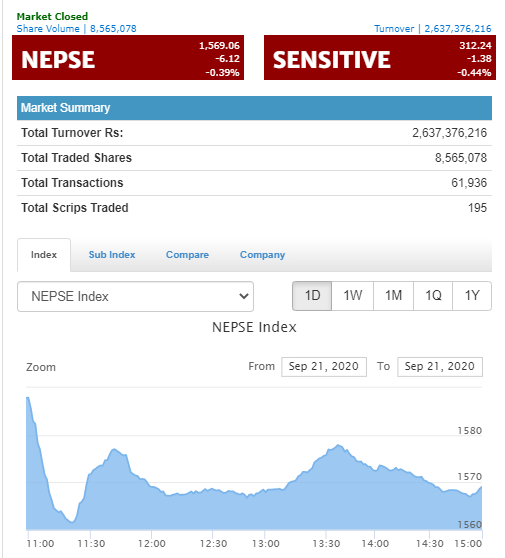
Task: Select the 1D range toggle
Action: coord(312,296)
